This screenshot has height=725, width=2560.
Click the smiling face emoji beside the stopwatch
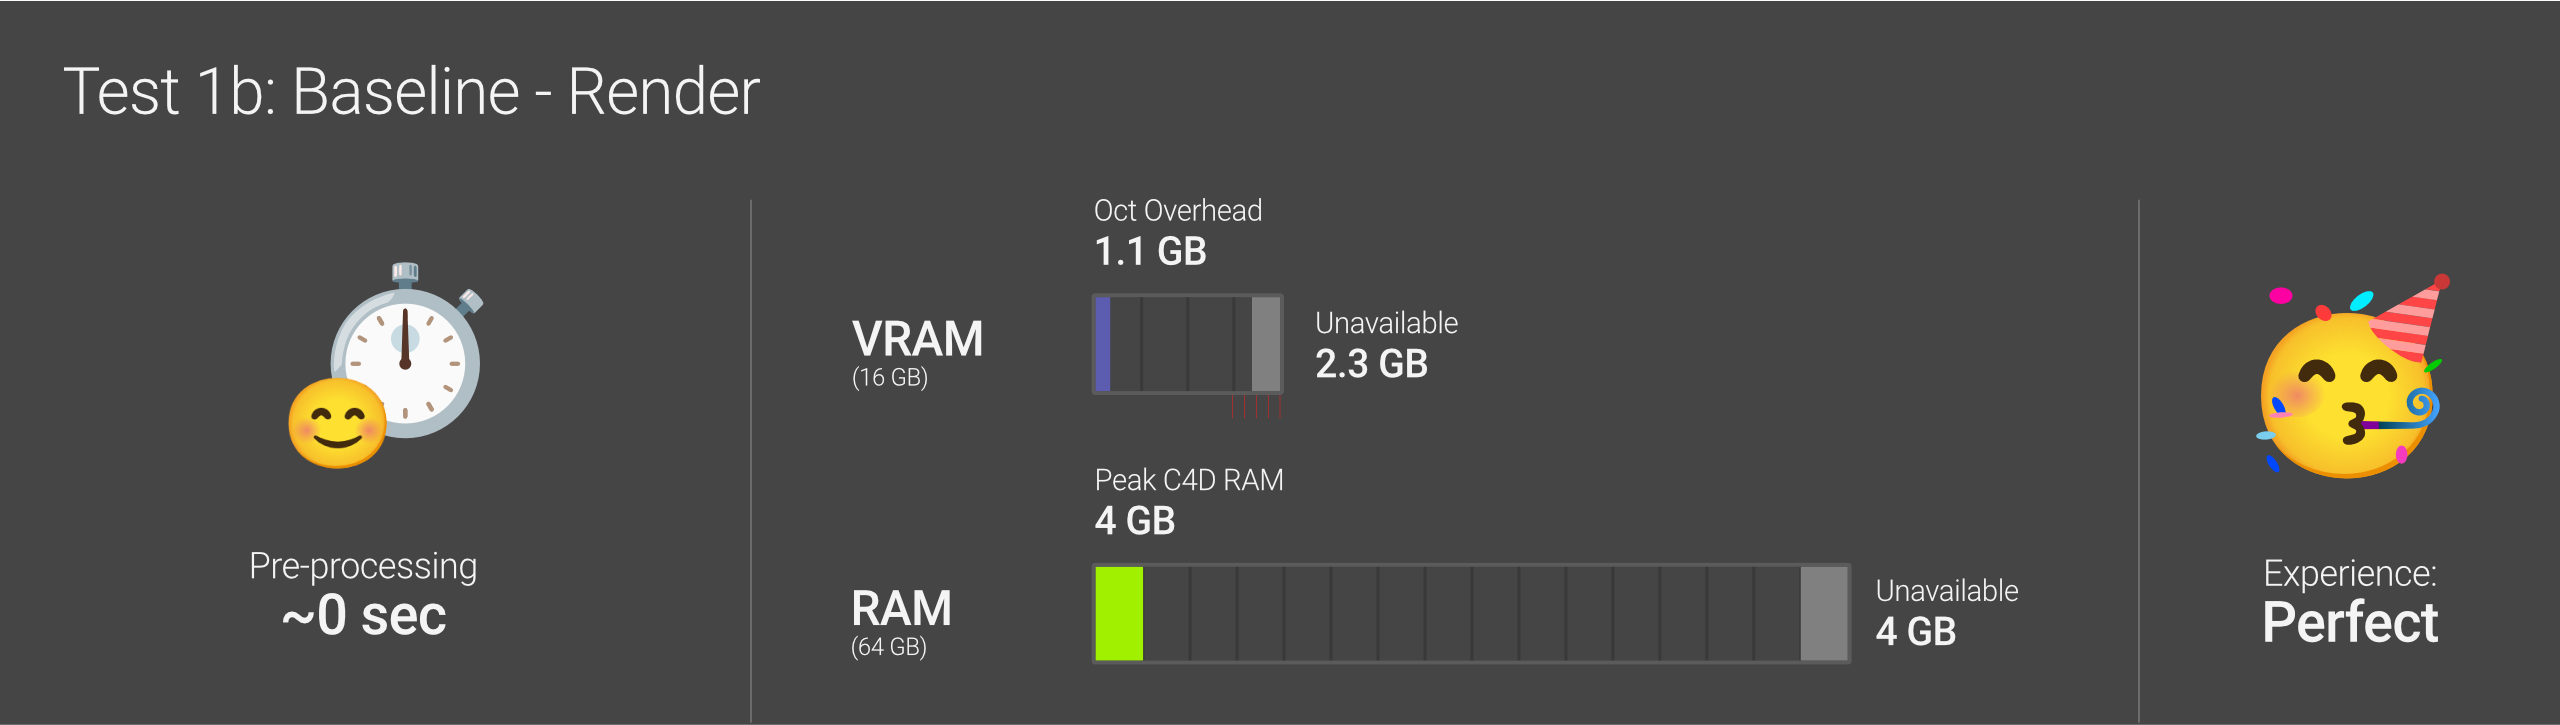pyautogui.click(x=337, y=424)
